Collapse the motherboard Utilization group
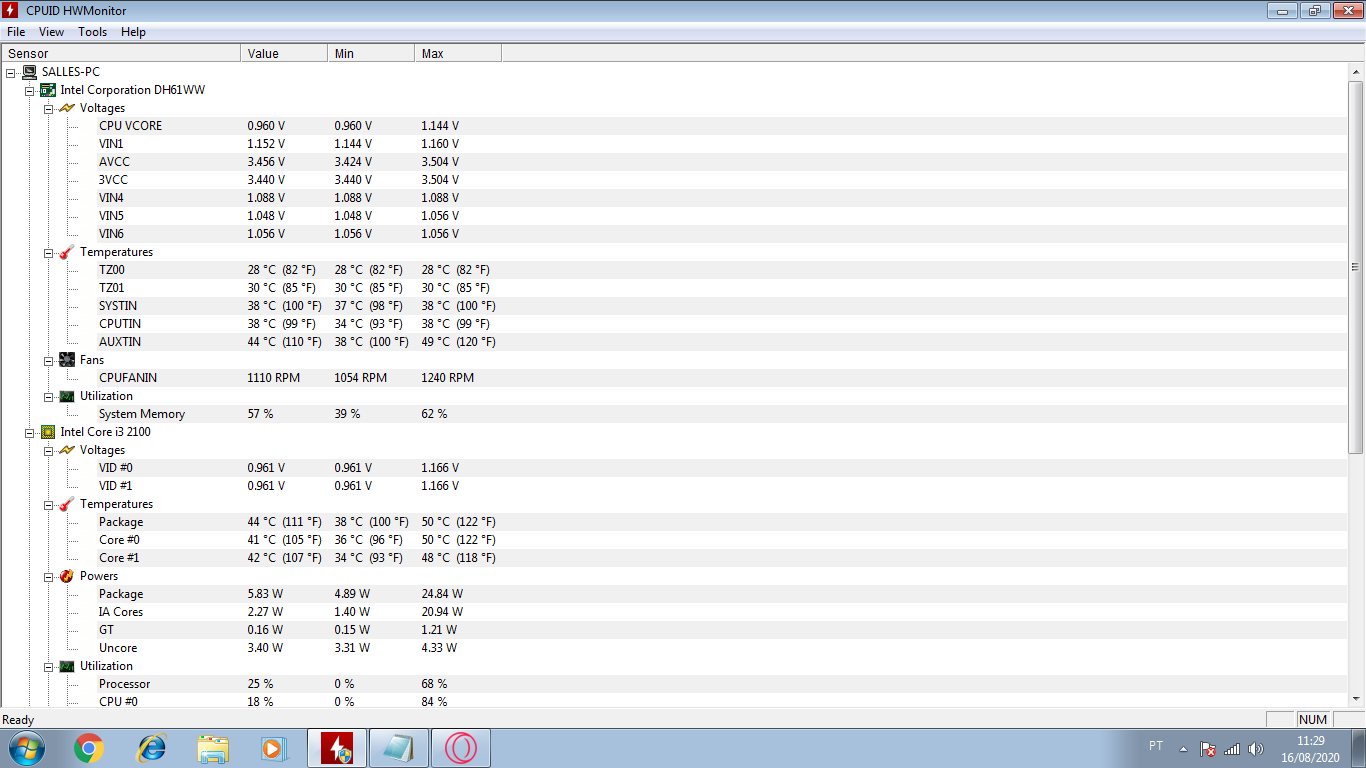 49,396
